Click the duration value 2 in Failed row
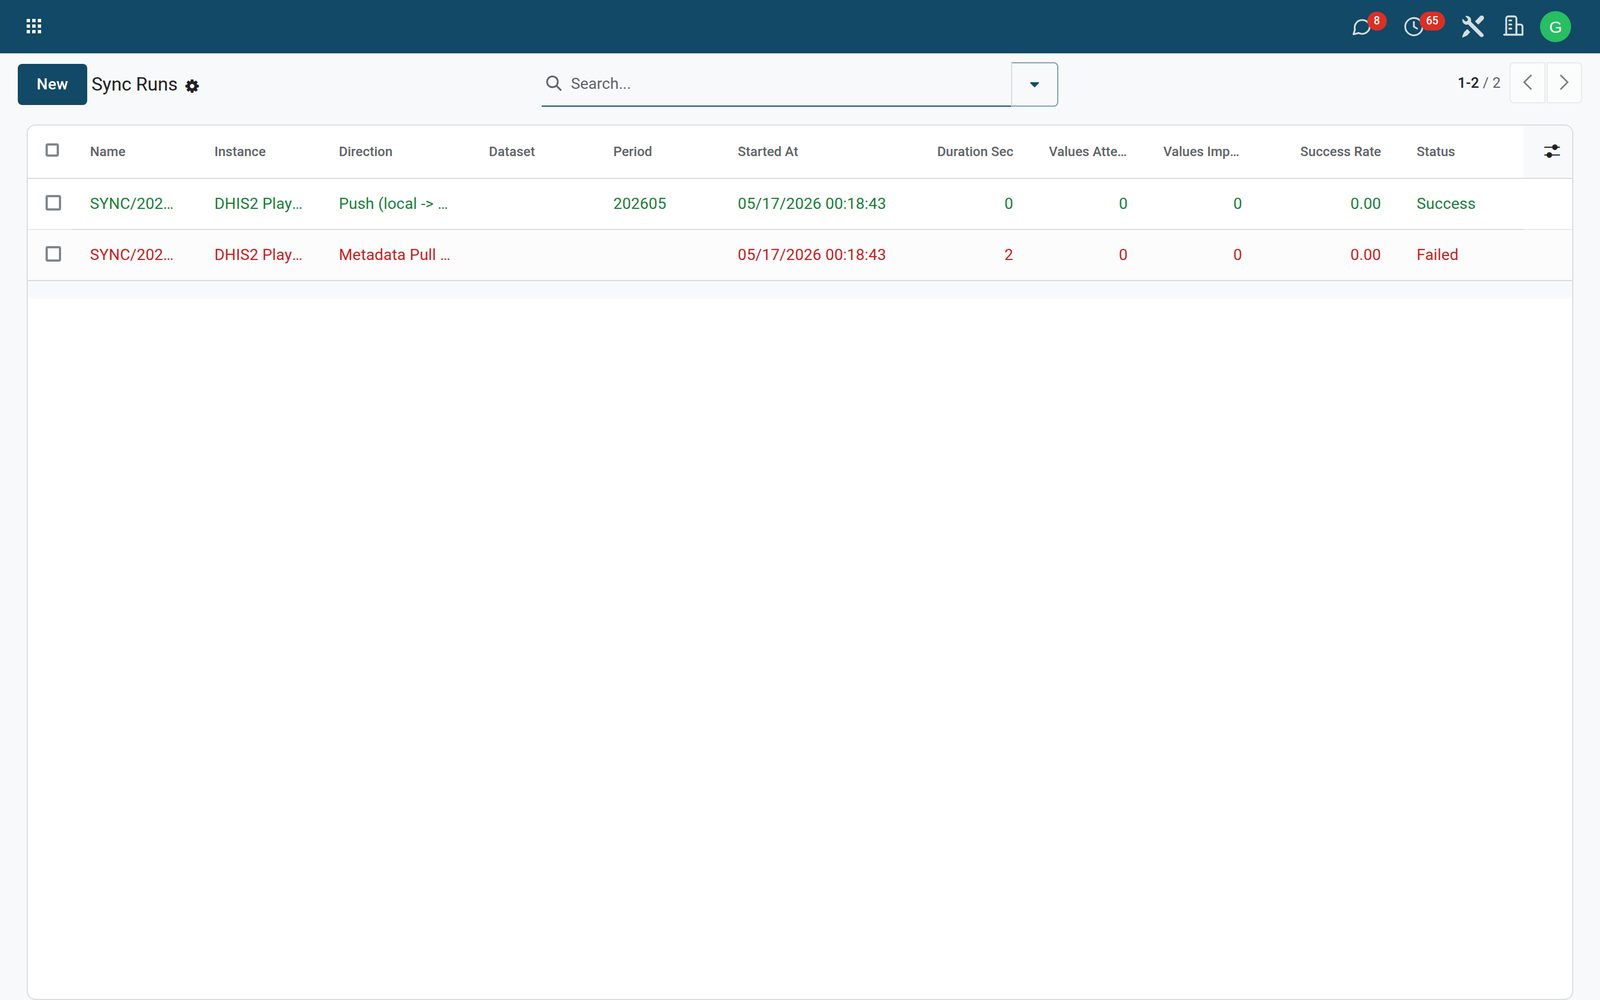Image resolution: width=1600 pixels, height=1000 pixels. pyautogui.click(x=1008, y=255)
